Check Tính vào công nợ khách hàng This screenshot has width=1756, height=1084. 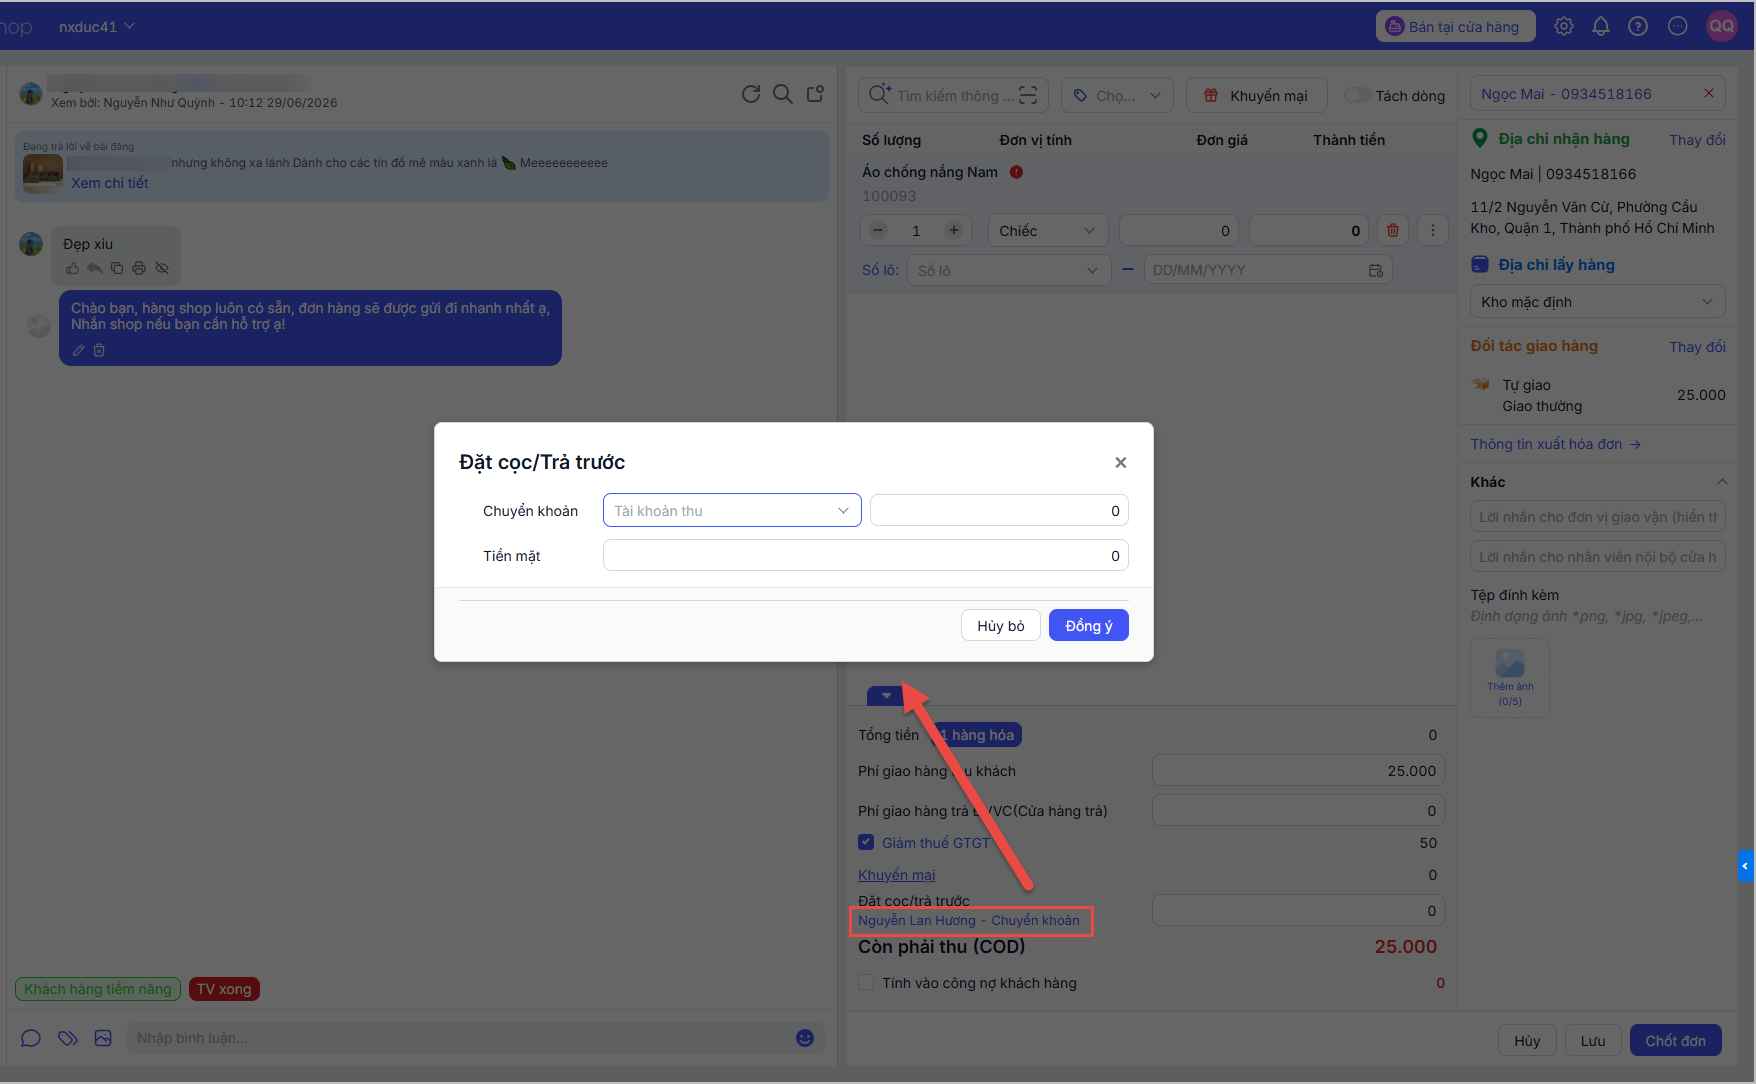[866, 983]
